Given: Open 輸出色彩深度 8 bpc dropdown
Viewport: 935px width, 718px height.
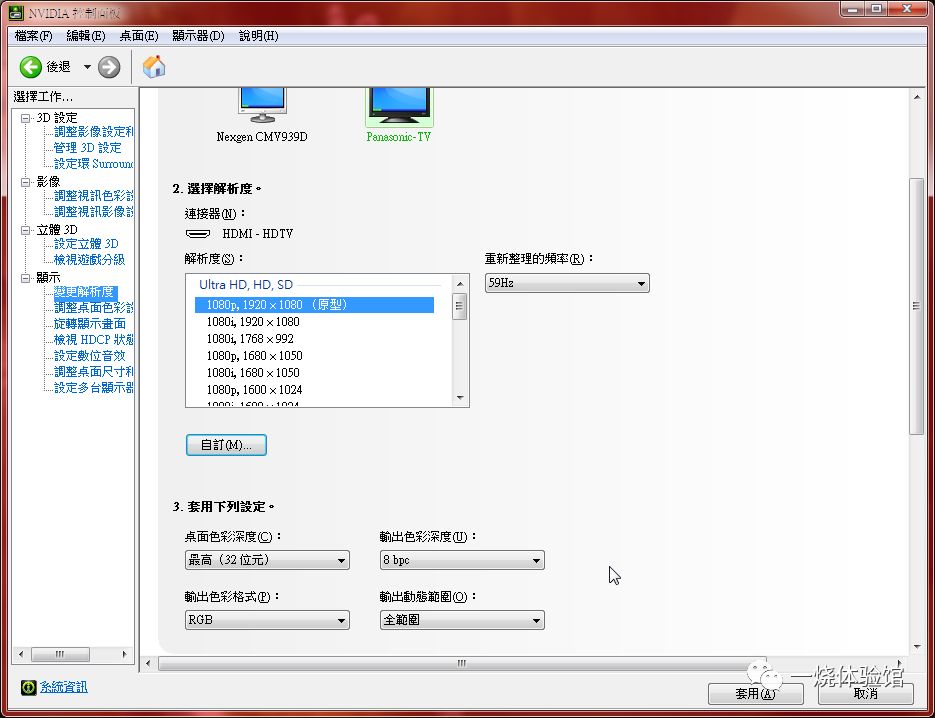Looking at the screenshot, I should click(462, 560).
